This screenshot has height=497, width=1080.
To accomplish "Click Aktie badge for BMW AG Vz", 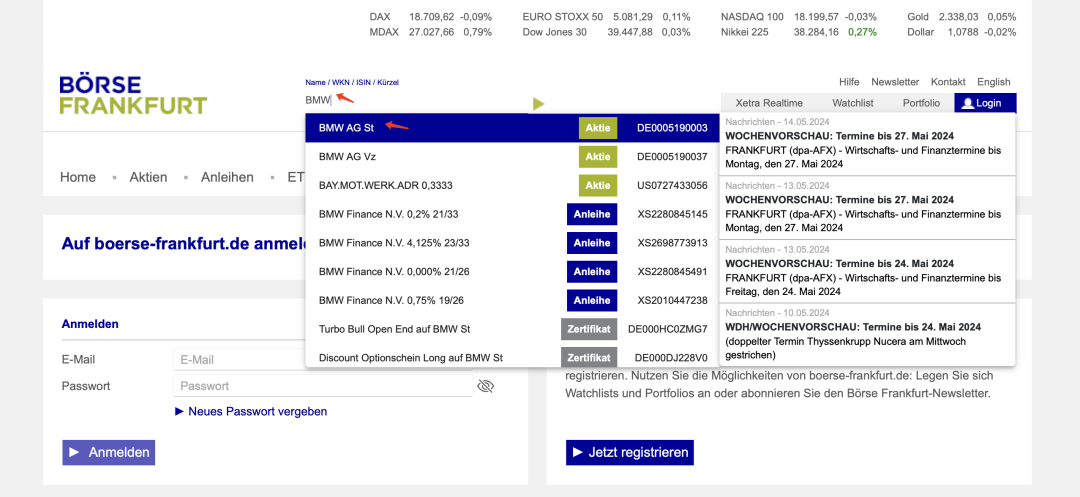I will 598,157.
